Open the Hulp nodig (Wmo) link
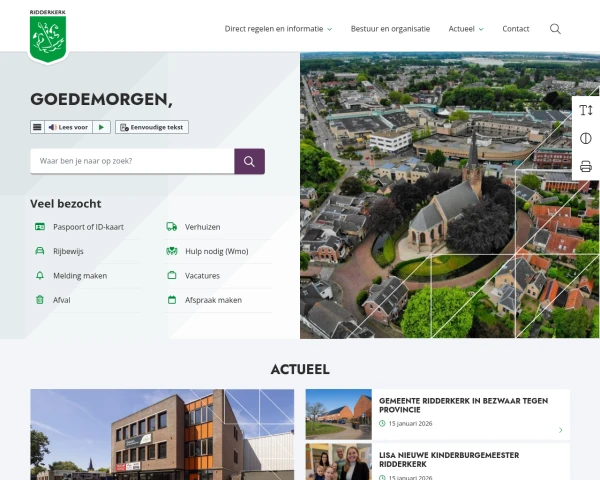Screen dimensions: 600x480 point(217,251)
